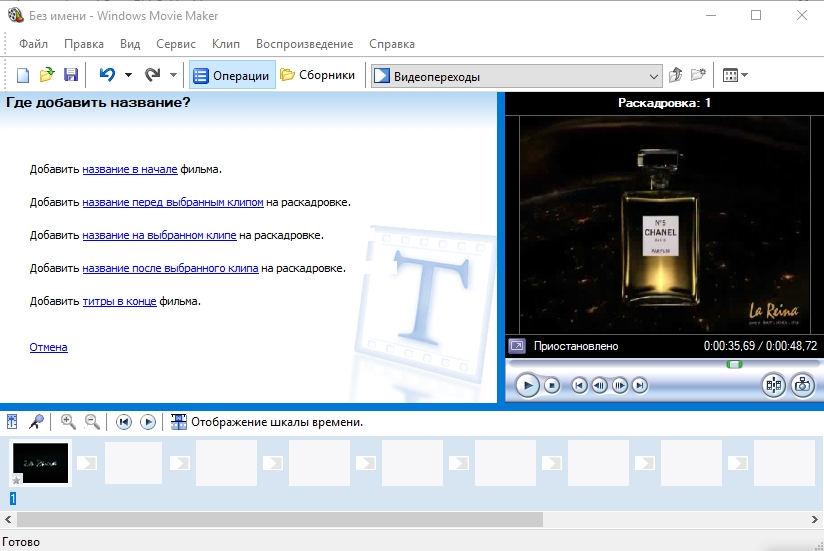The height and width of the screenshot is (551, 824).
Task: Split the clip at the current frame
Action: (x=774, y=386)
